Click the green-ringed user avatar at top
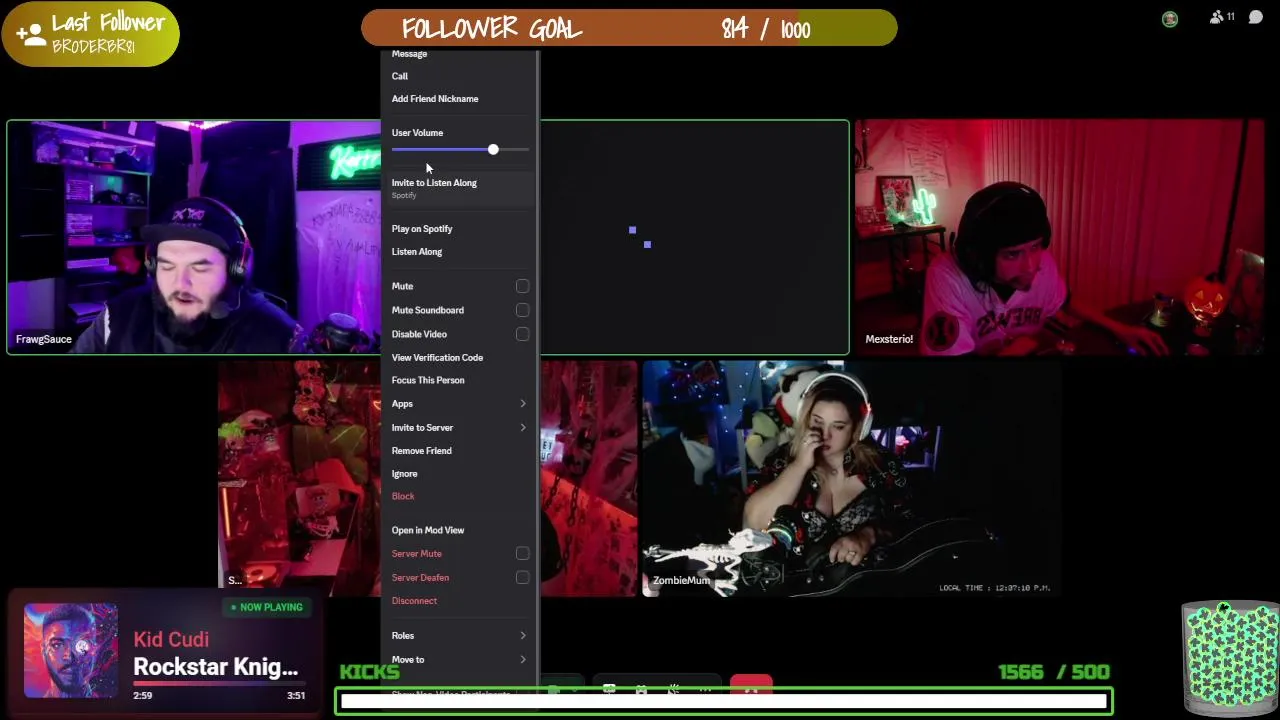Image resolution: width=1280 pixels, height=720 pixels. 1170,18
